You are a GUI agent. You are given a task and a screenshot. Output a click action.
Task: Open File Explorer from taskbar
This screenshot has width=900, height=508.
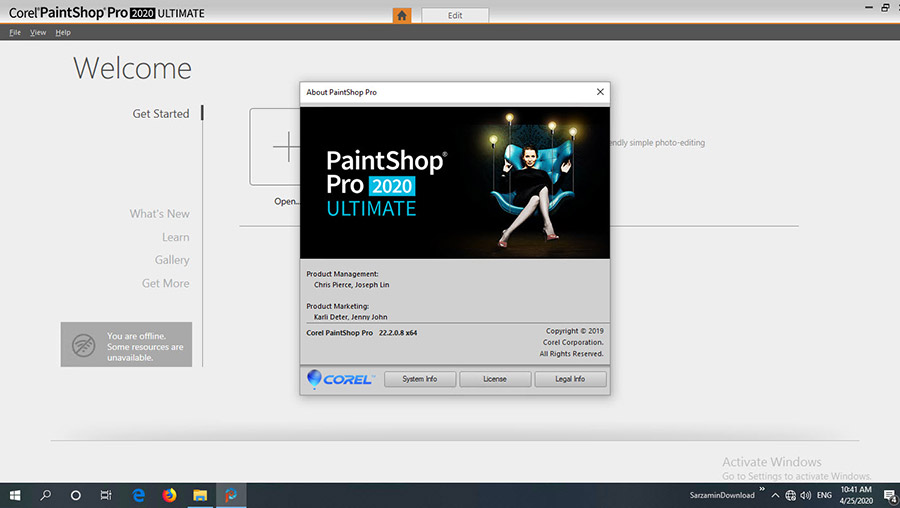tap(200, 495)
